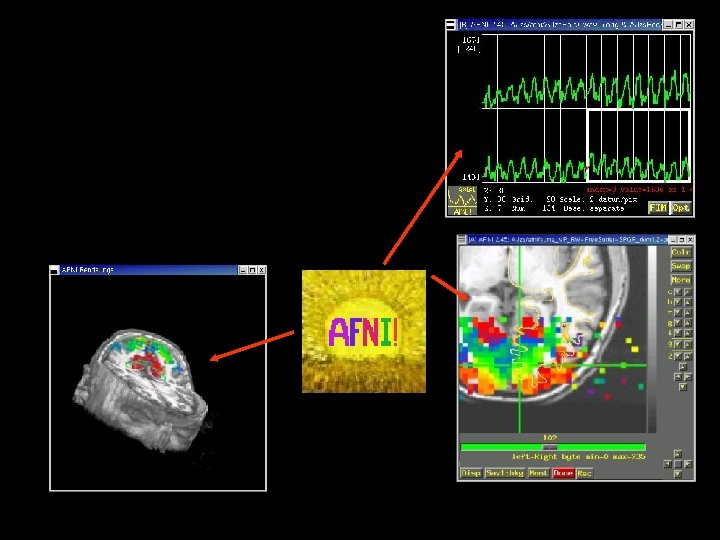Click the up arrow beside label i
Viewport: 720px width, 540px height.
(687, 333)
